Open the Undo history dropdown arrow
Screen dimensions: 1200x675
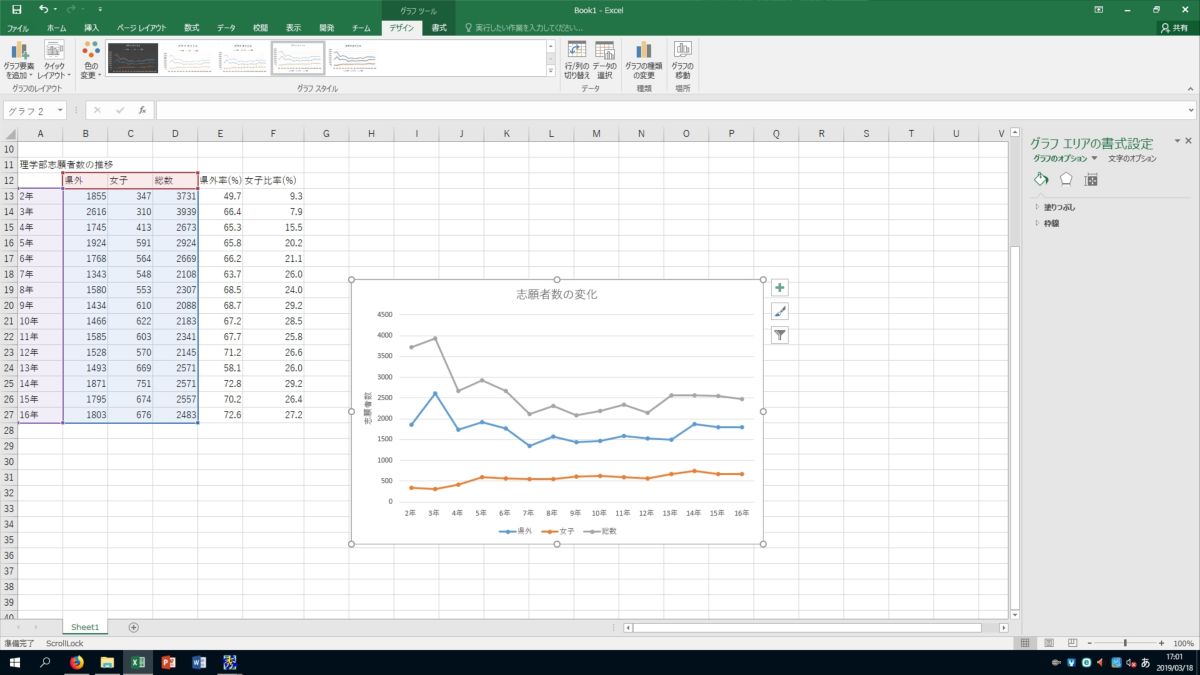point(56,9)
